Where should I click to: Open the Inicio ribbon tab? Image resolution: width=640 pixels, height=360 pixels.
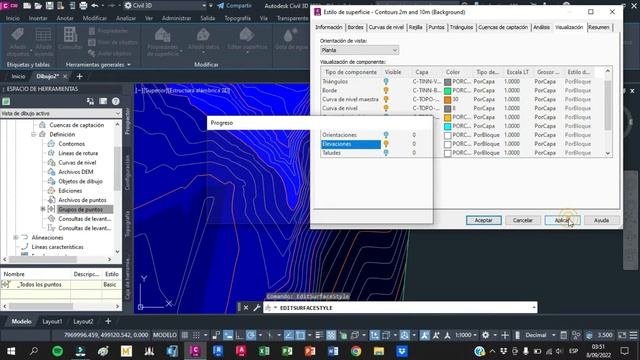(12, 18)
